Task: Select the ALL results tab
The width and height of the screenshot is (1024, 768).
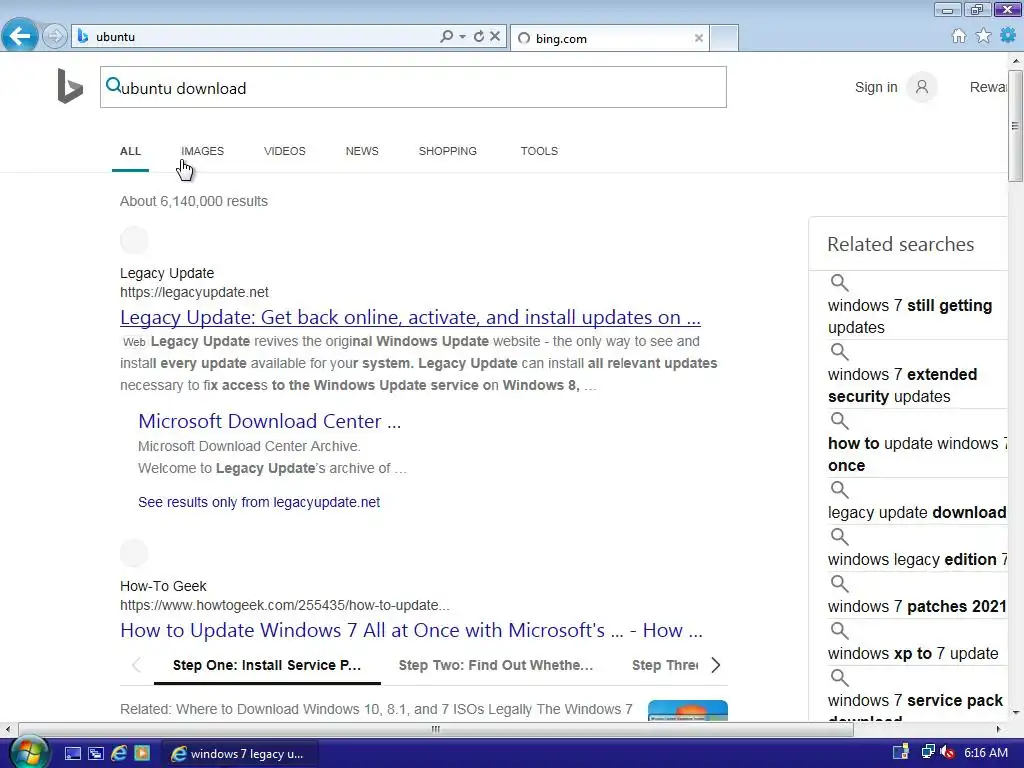Action: (130, 151)
